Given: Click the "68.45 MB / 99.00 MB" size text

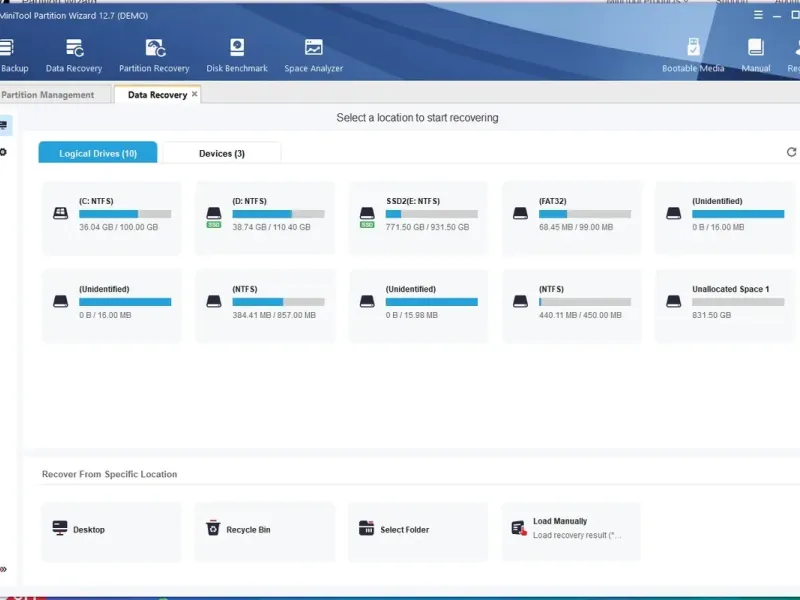Looking at the screenshot, I should [576, 227].
